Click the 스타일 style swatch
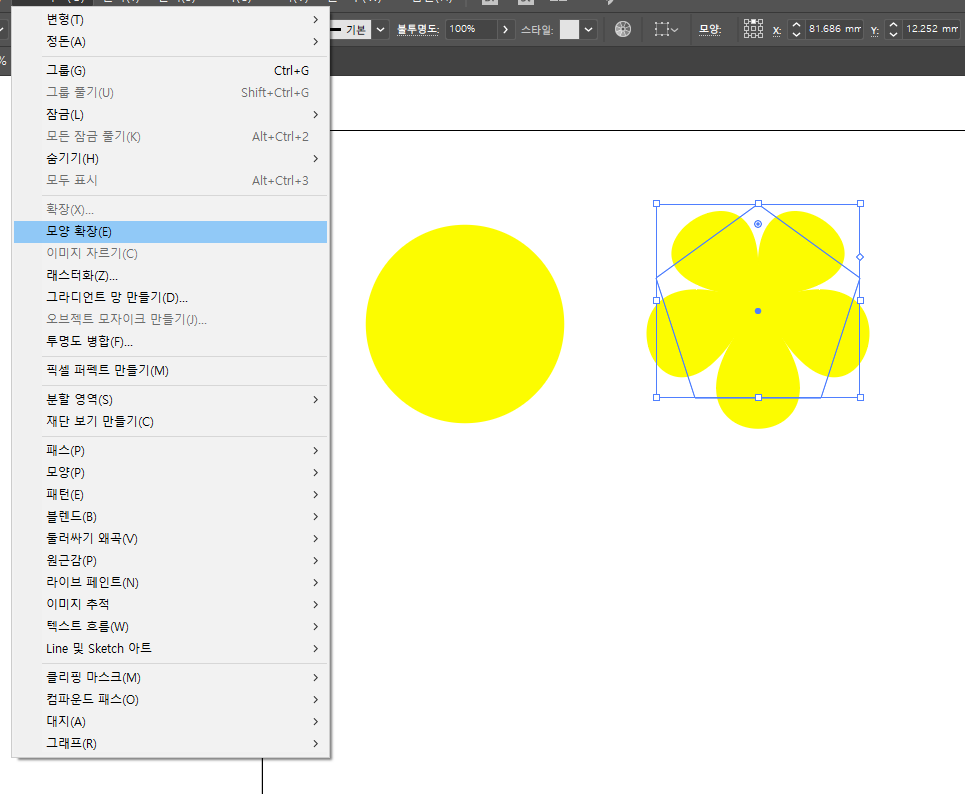Viewport: 965px width, 794px height. pos(569,29)
